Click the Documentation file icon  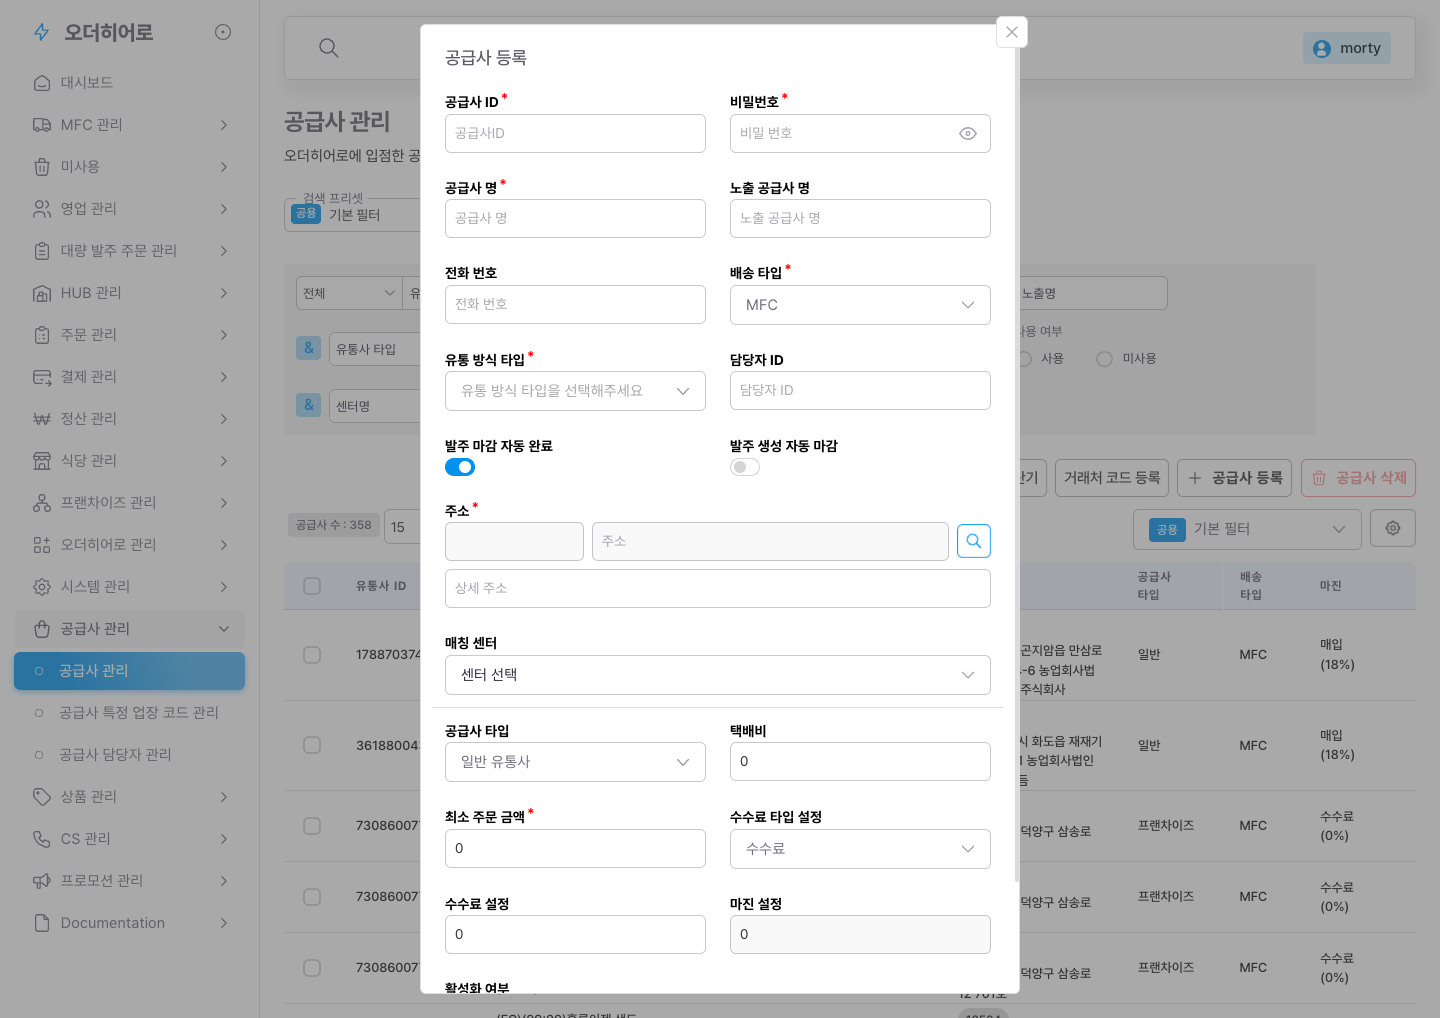coord(42,923)
